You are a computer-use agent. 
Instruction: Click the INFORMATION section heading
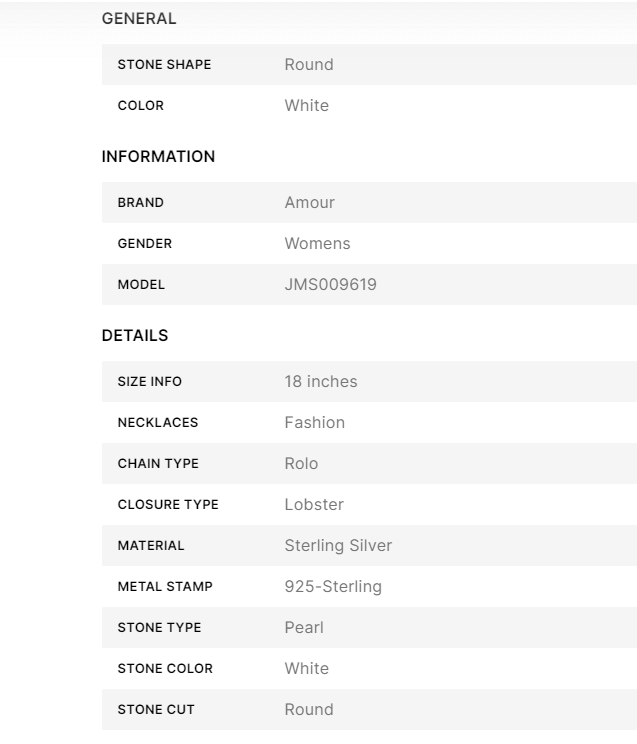point(158,157)
